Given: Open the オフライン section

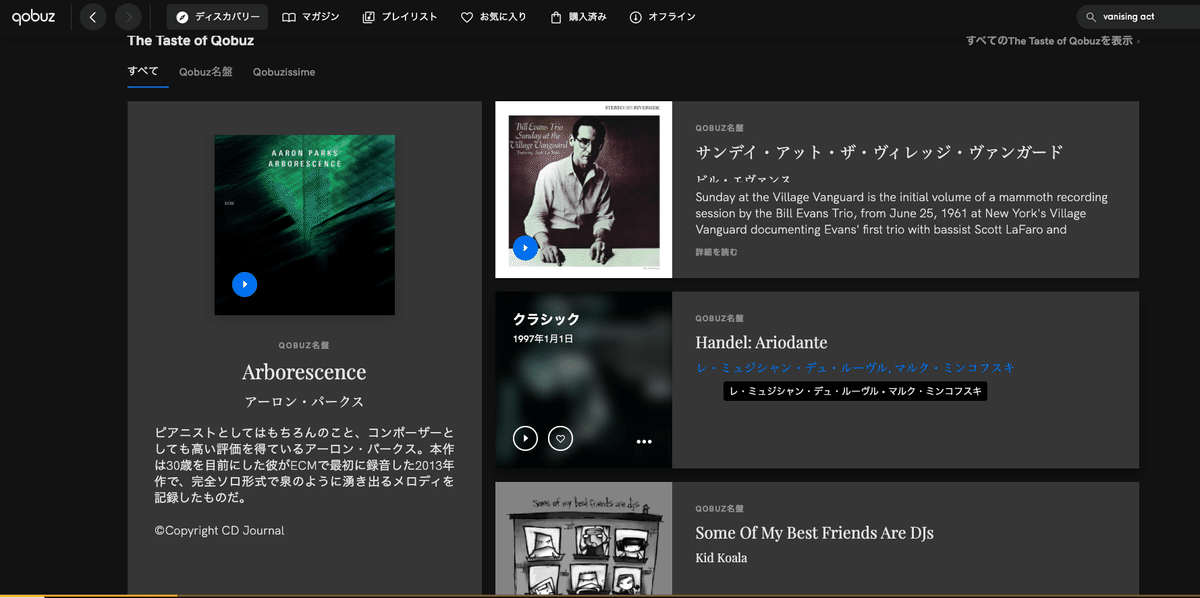Looking at the screenshot, I should coord(662,16).
